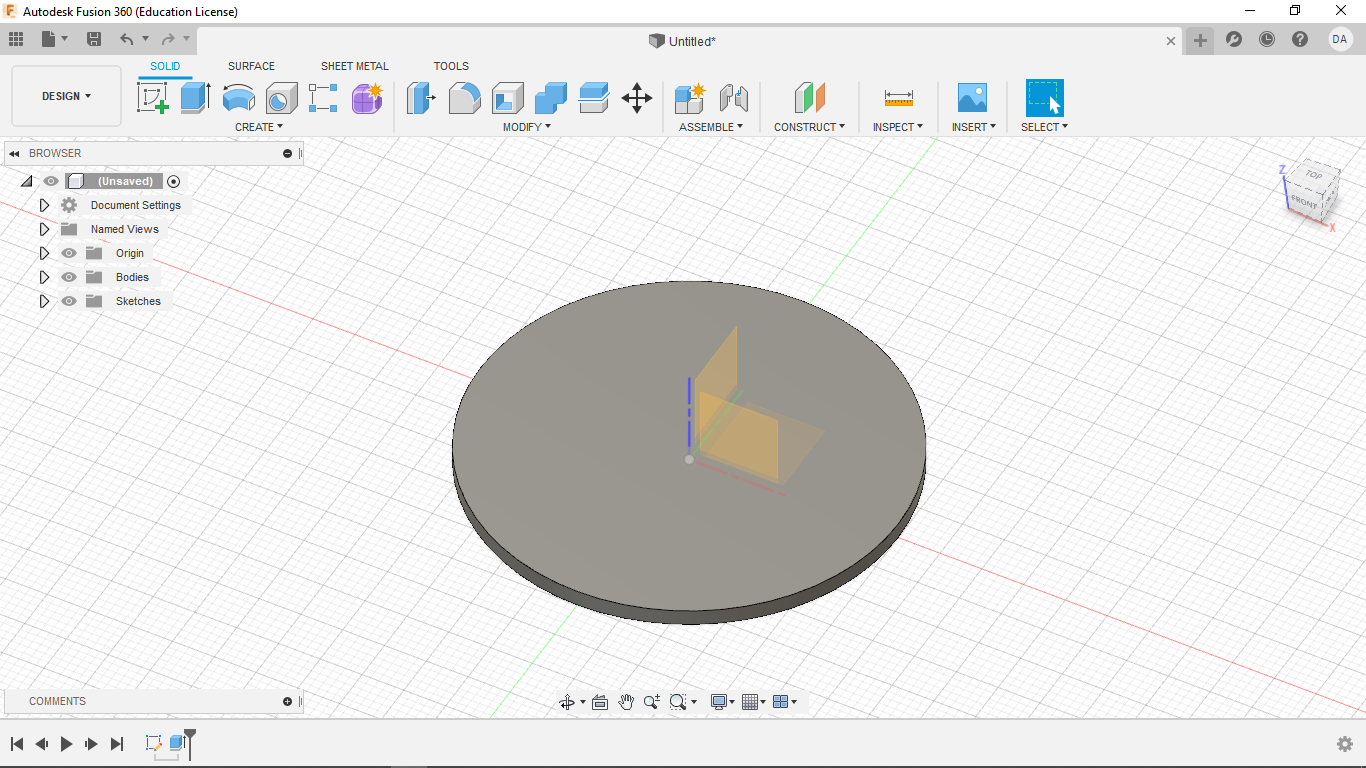Select the Extrude tool
The height and width of the screenshot is (768, 1366).
pyautogui.click(x=196, y=98)
